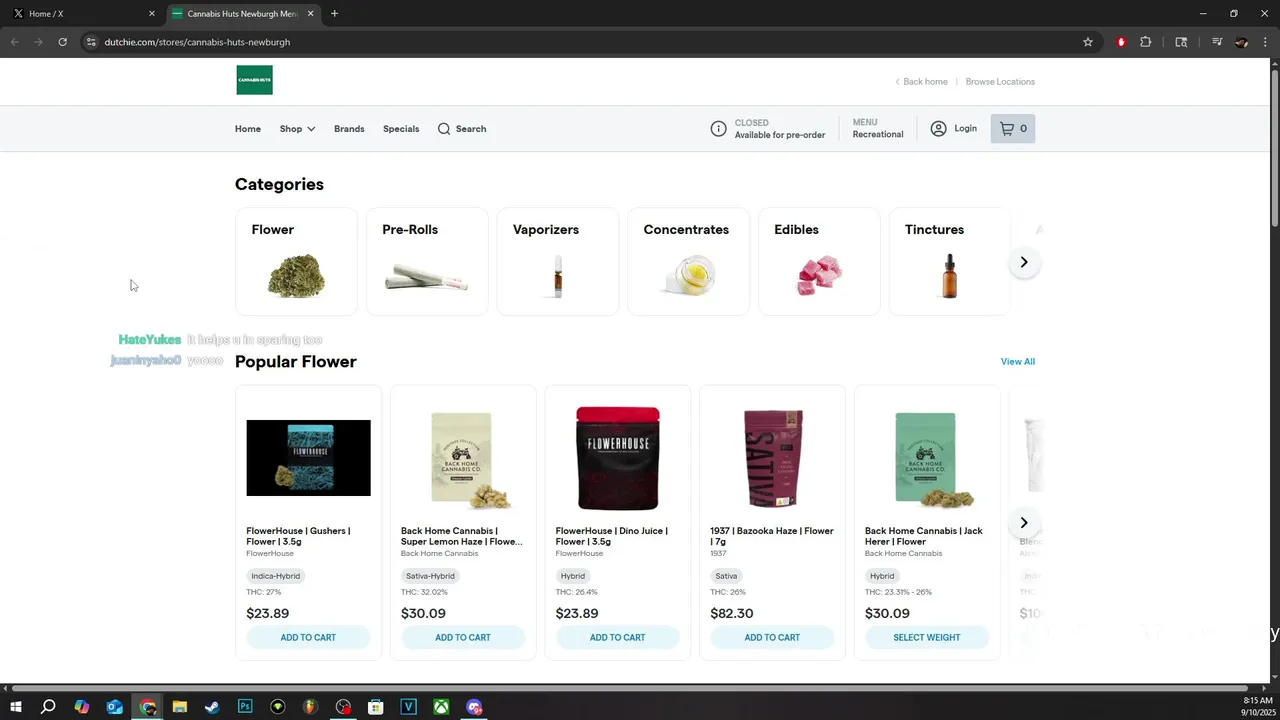Open the shopping cart icon button
This screenshot has width=1280, height=720.
[1013, 128]
